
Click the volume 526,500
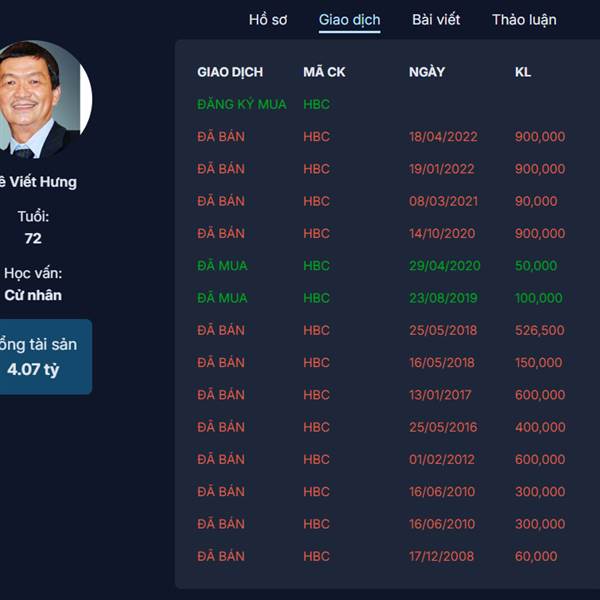point(540,330)
